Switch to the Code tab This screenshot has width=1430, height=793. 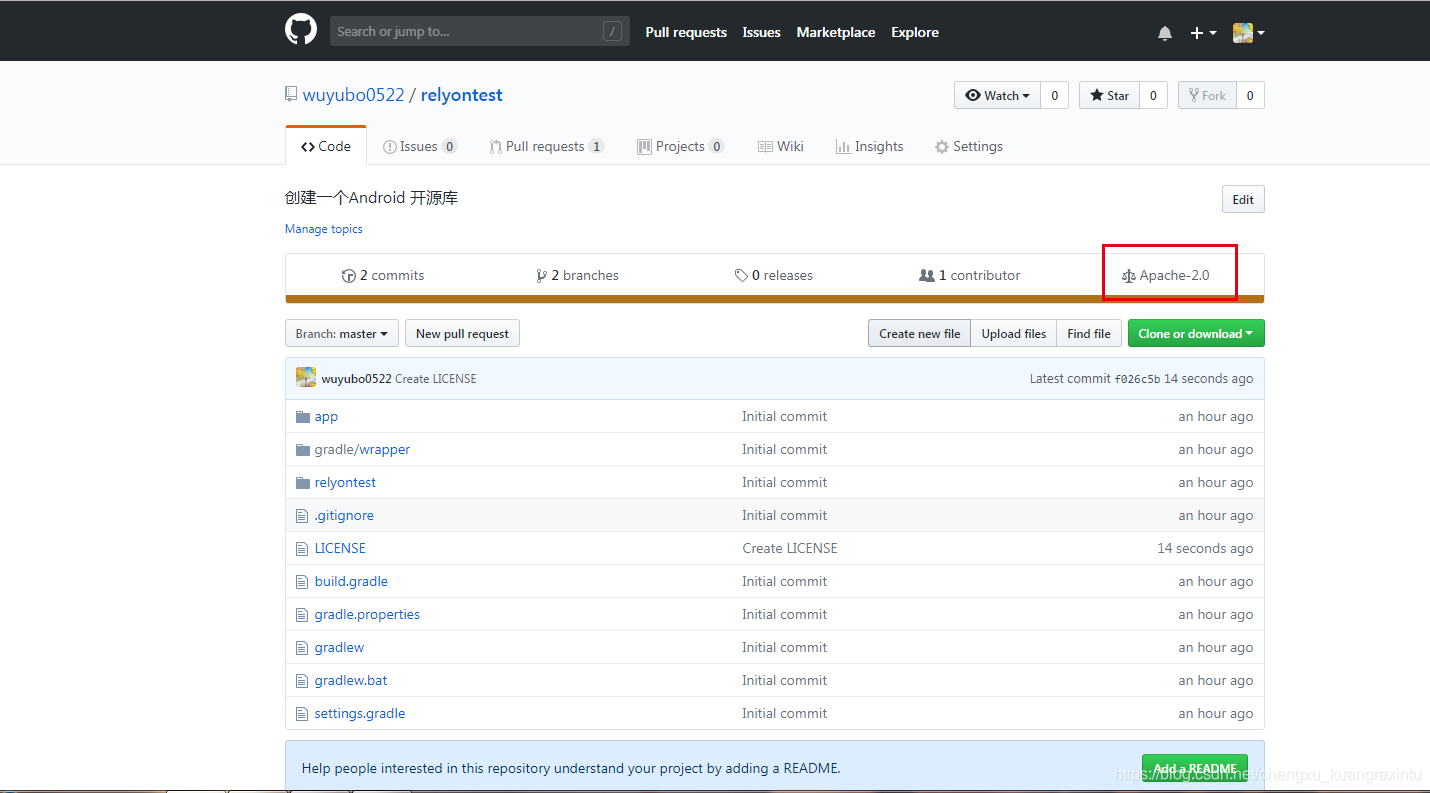coord(326,146)
